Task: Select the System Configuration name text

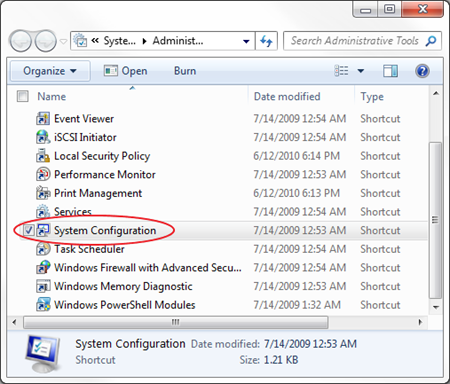Action: pyautogui.click(x=105, y=230)
